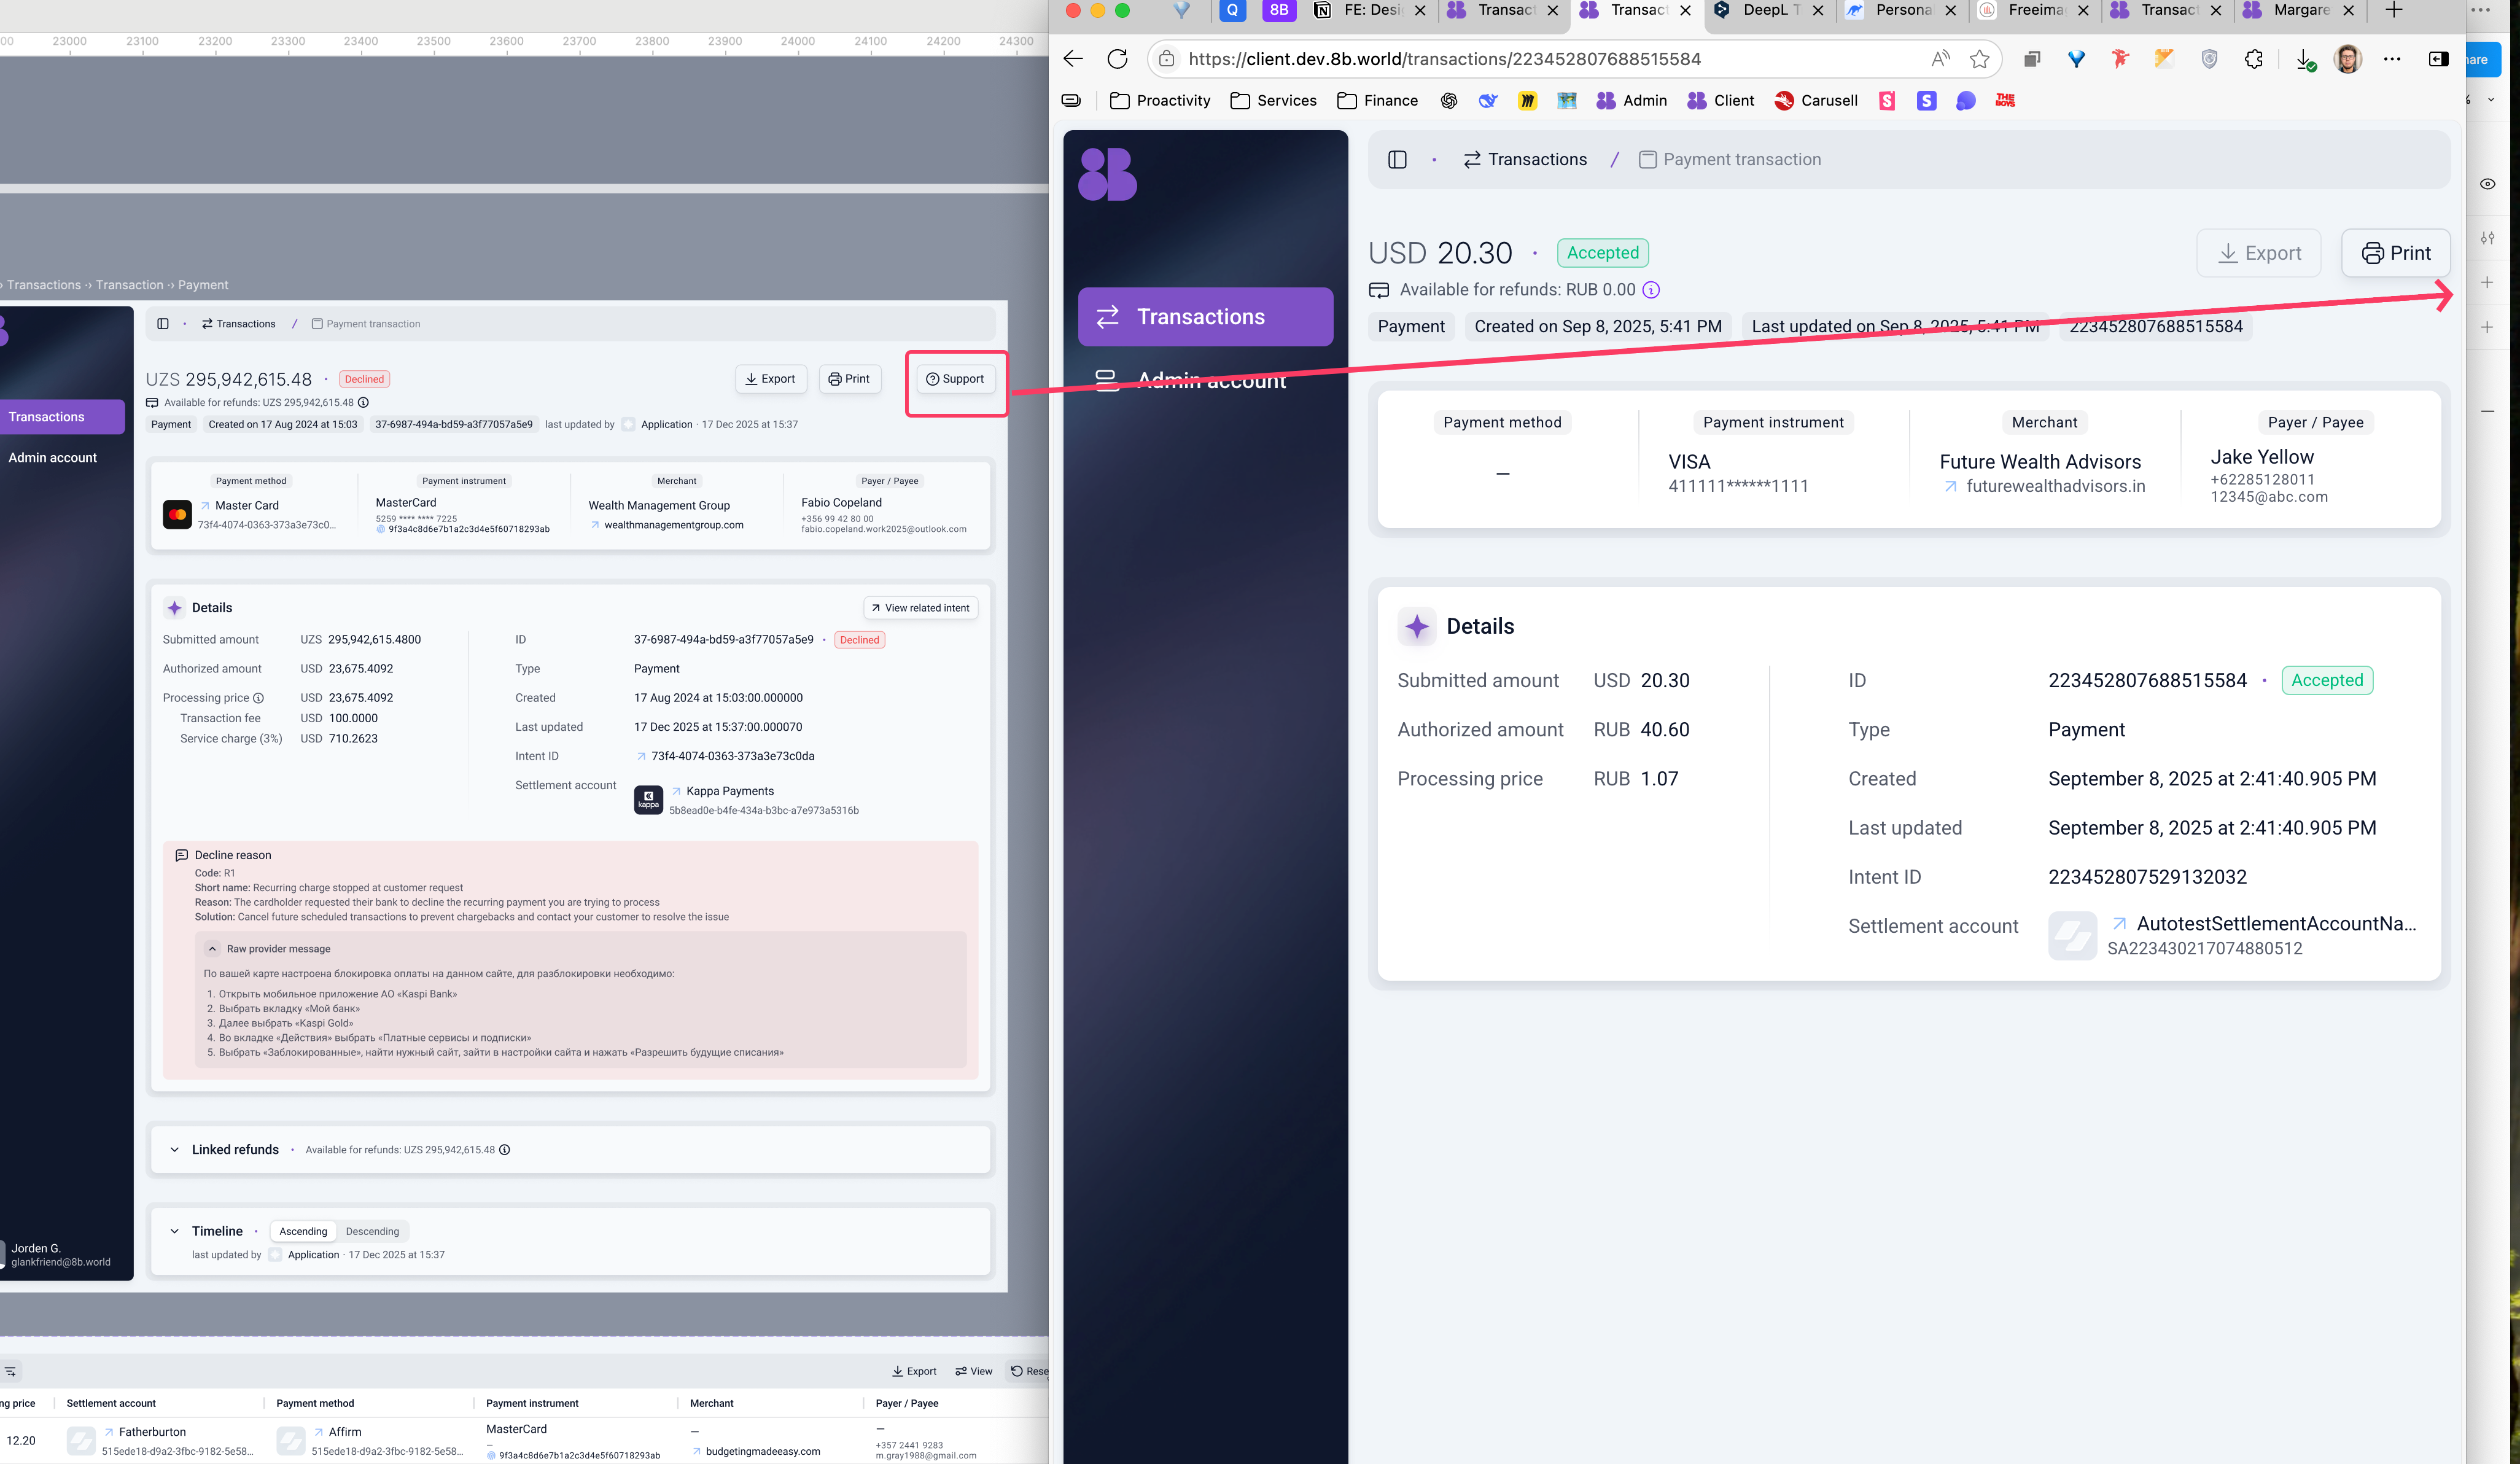Image resolution: width=2520 pixels, height=1464 pixels.
Task: Click the sliders icon on the far-right panel
Action: [2487, 238]
